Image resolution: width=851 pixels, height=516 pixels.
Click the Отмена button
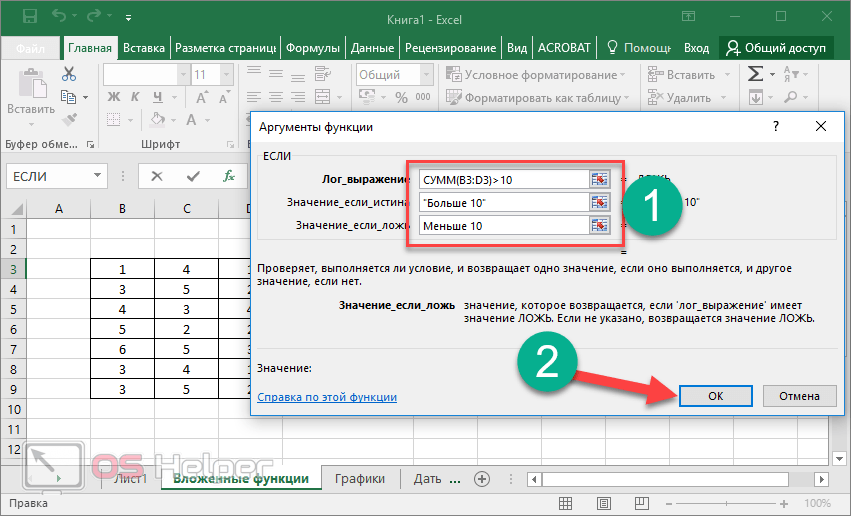798,395
